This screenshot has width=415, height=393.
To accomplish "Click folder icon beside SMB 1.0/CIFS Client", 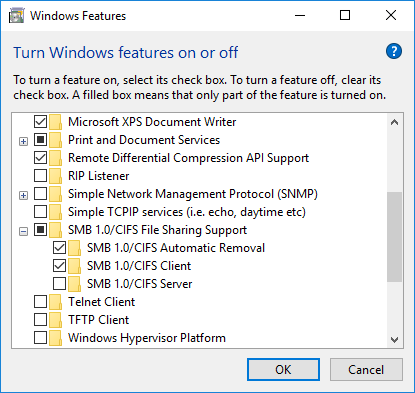I will click(74, 266).
